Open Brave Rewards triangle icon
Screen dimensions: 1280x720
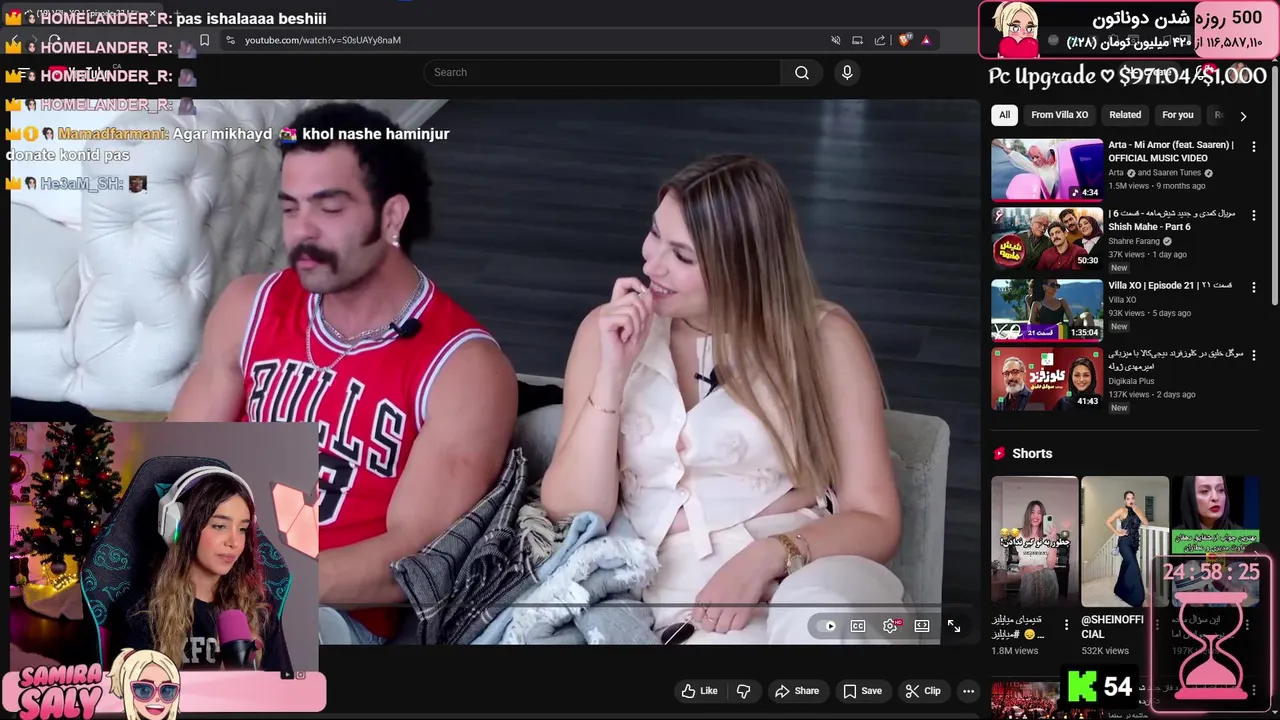[926, 40]
